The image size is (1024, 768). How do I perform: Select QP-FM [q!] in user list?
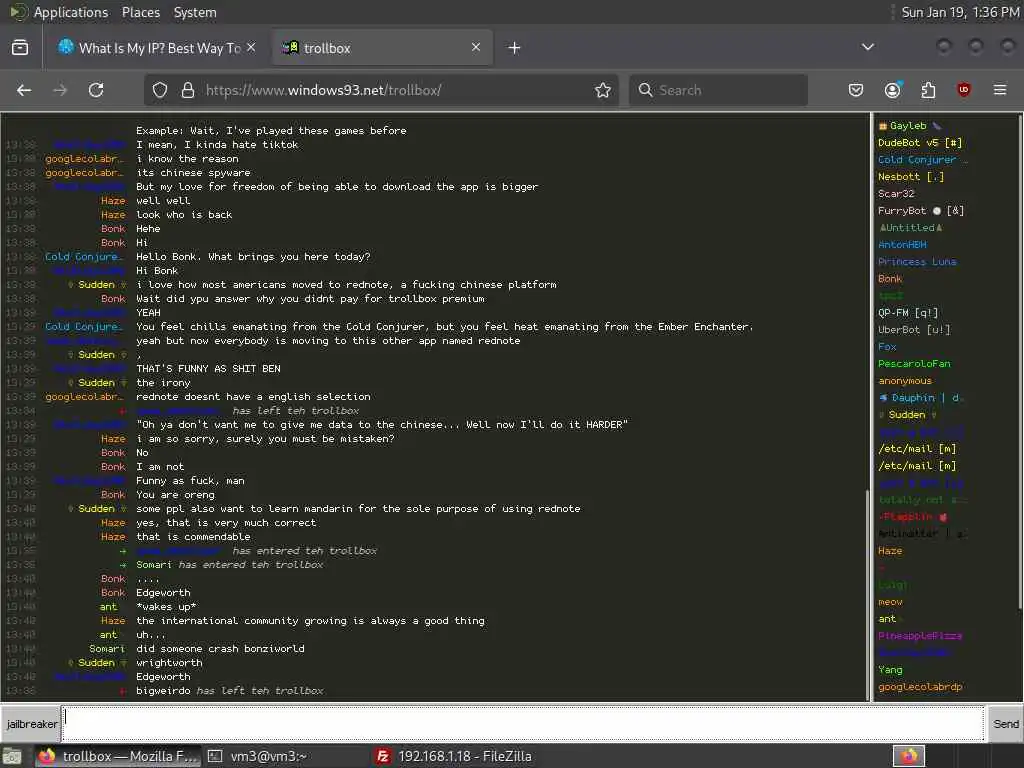908,312
